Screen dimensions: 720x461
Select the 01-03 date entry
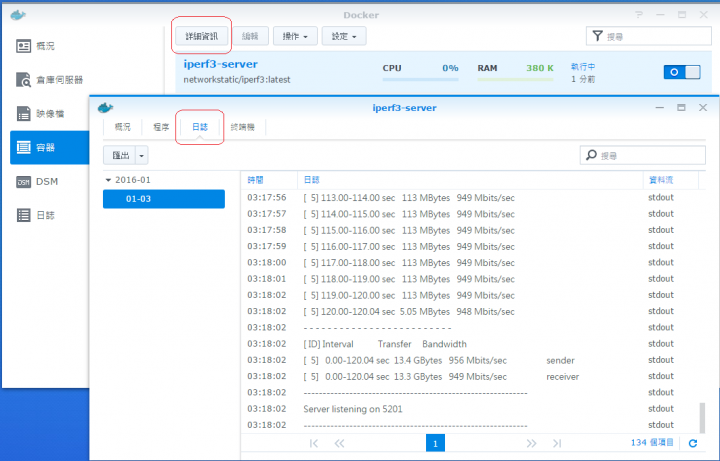pos(164,199)
